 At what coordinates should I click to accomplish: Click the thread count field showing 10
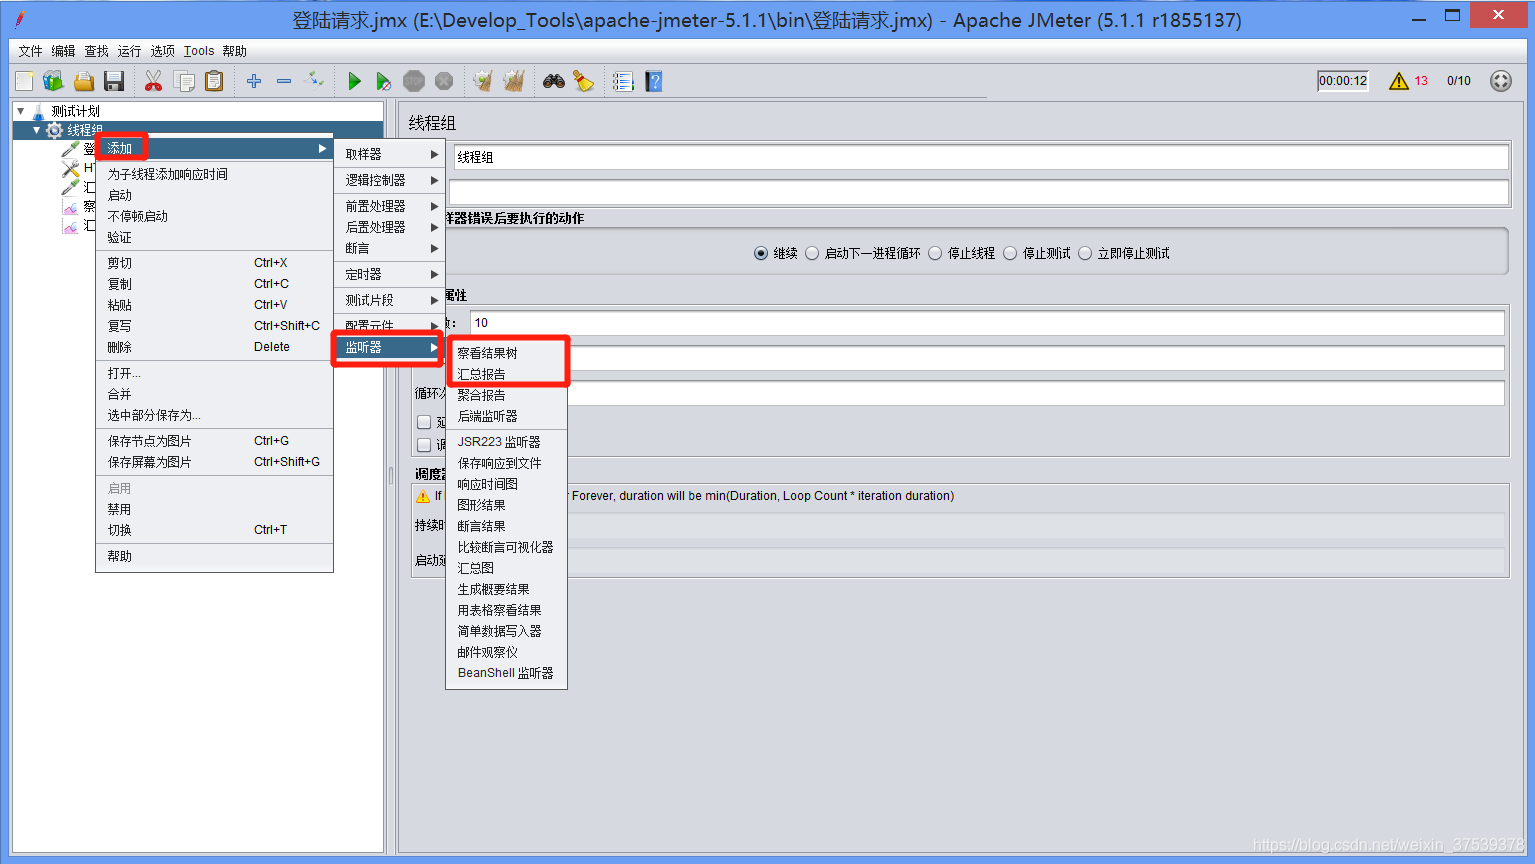pos(987,323)
